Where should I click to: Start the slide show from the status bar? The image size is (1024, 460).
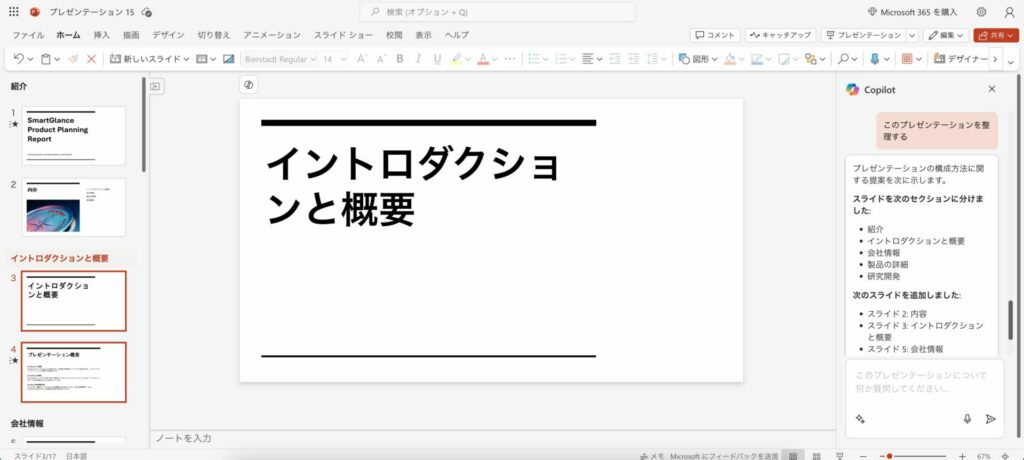click(840, 455)
